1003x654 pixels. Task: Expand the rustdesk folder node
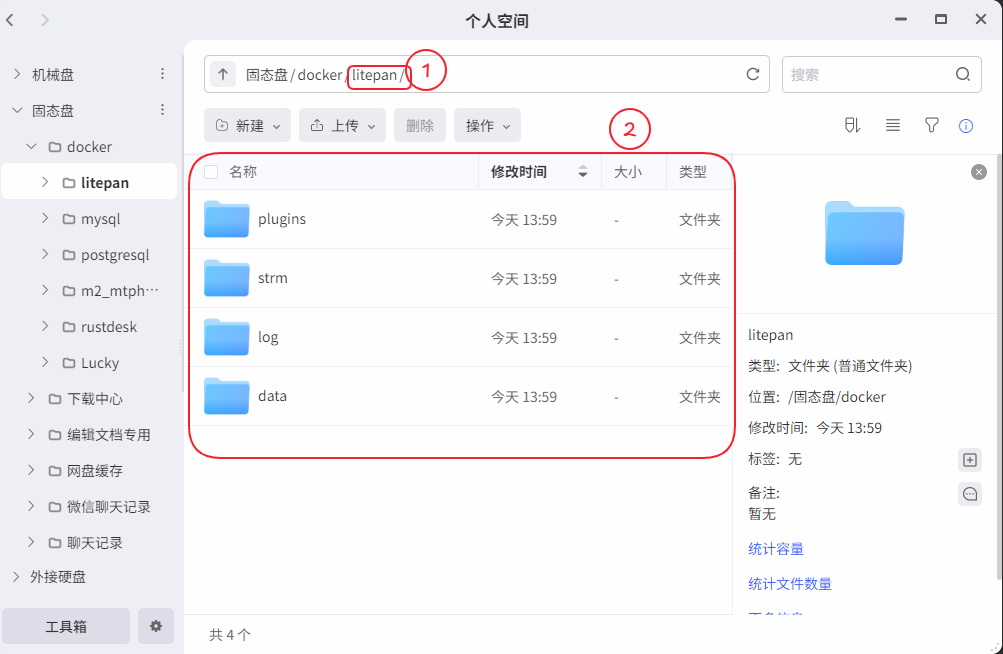click(45, 326)
